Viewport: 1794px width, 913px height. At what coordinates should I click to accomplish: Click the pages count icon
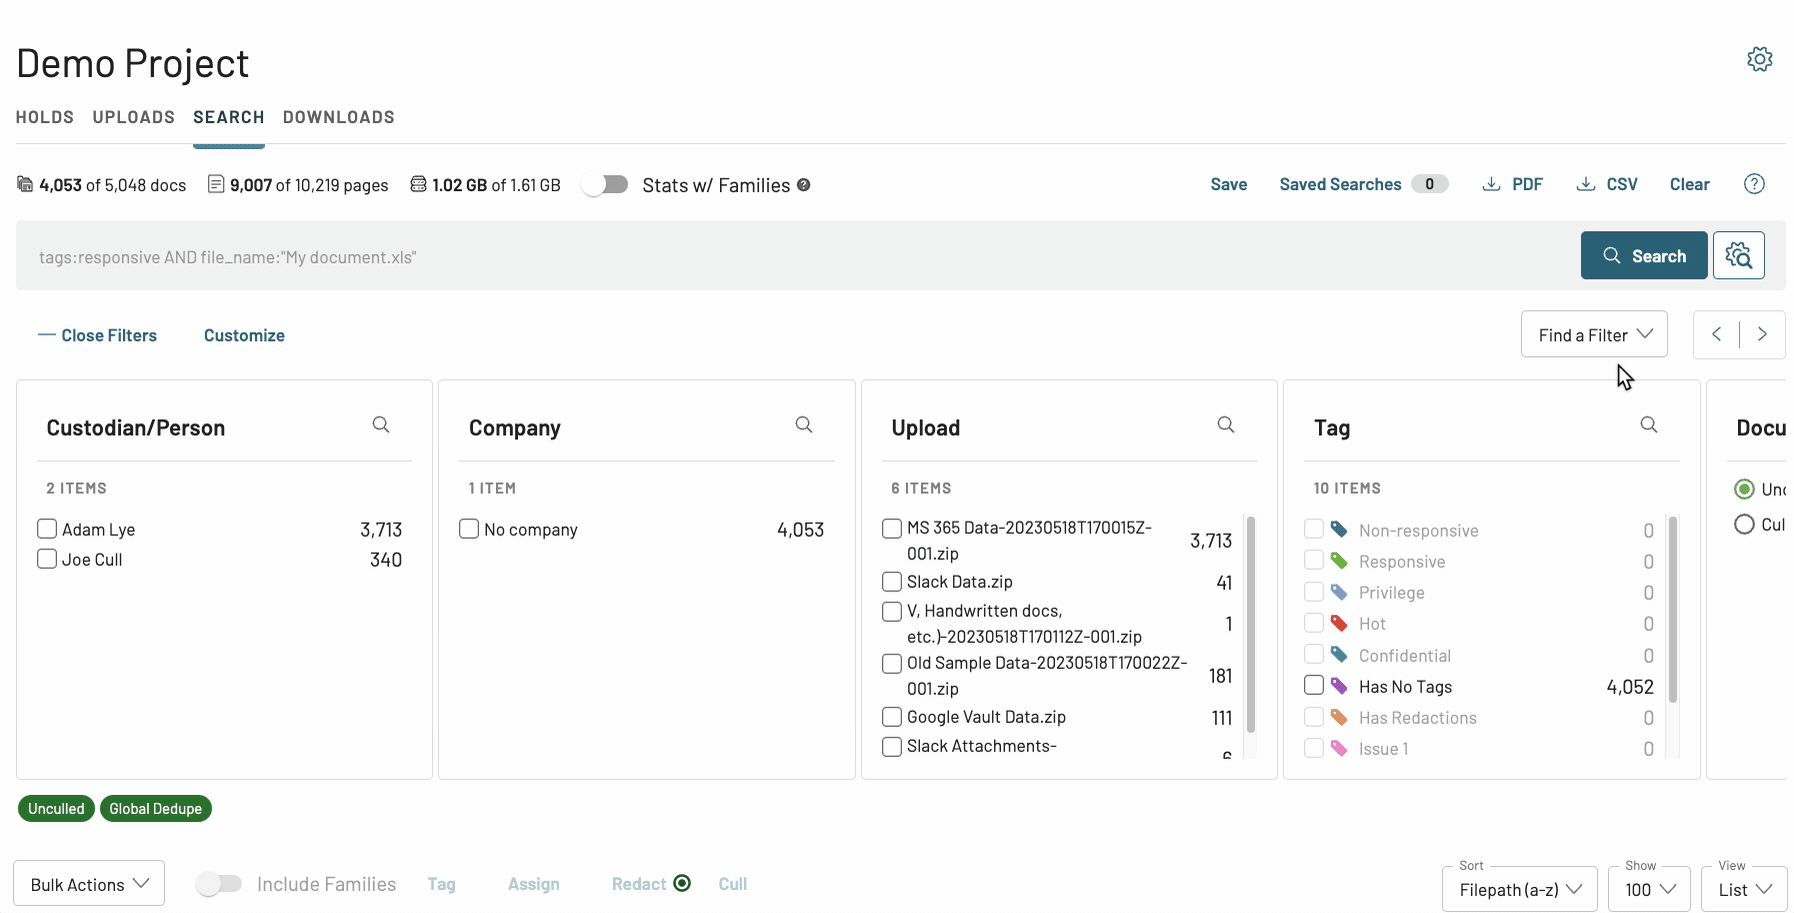[216, 184]
